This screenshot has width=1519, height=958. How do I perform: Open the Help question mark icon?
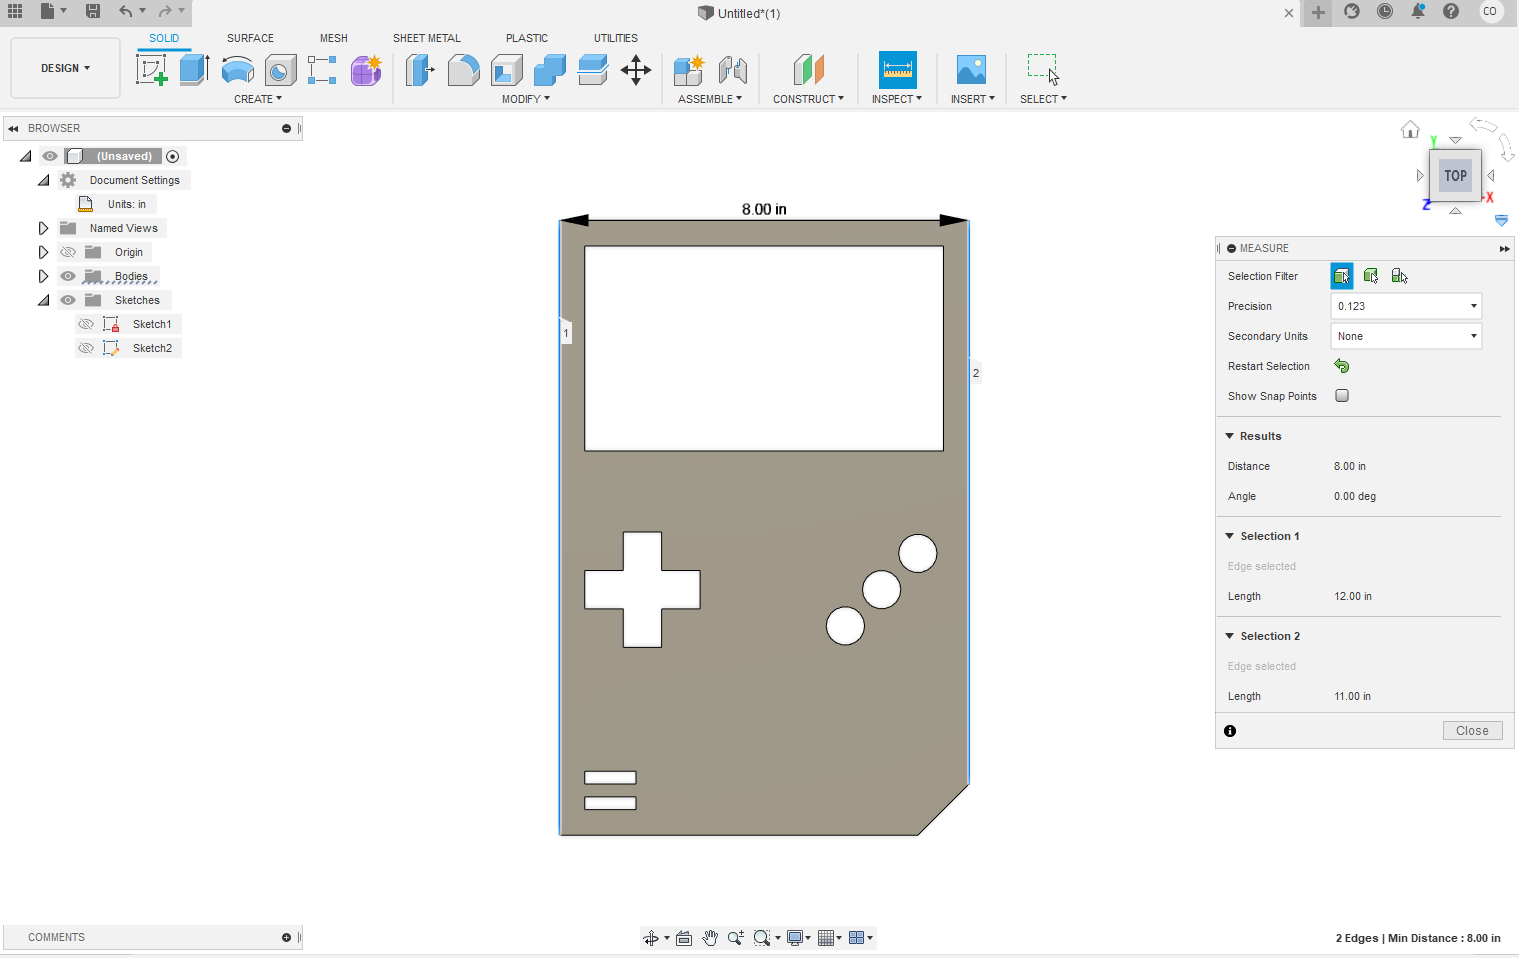(x=1451, y=11)
